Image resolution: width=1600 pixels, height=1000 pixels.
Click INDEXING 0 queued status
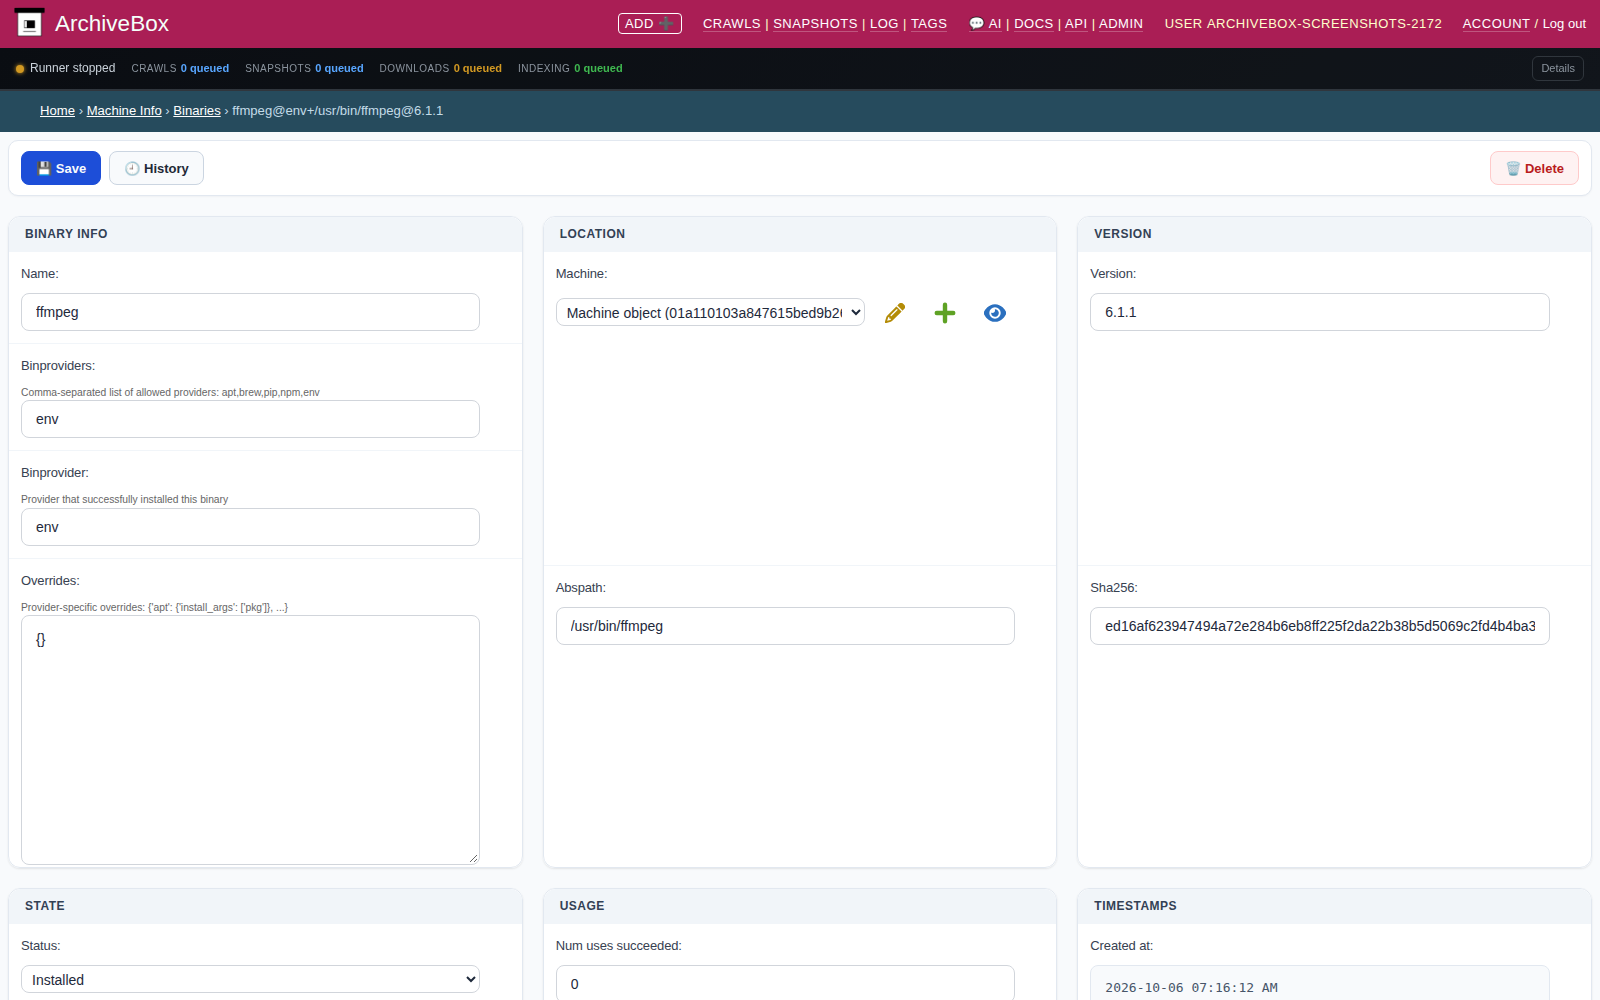click(570, 68)
